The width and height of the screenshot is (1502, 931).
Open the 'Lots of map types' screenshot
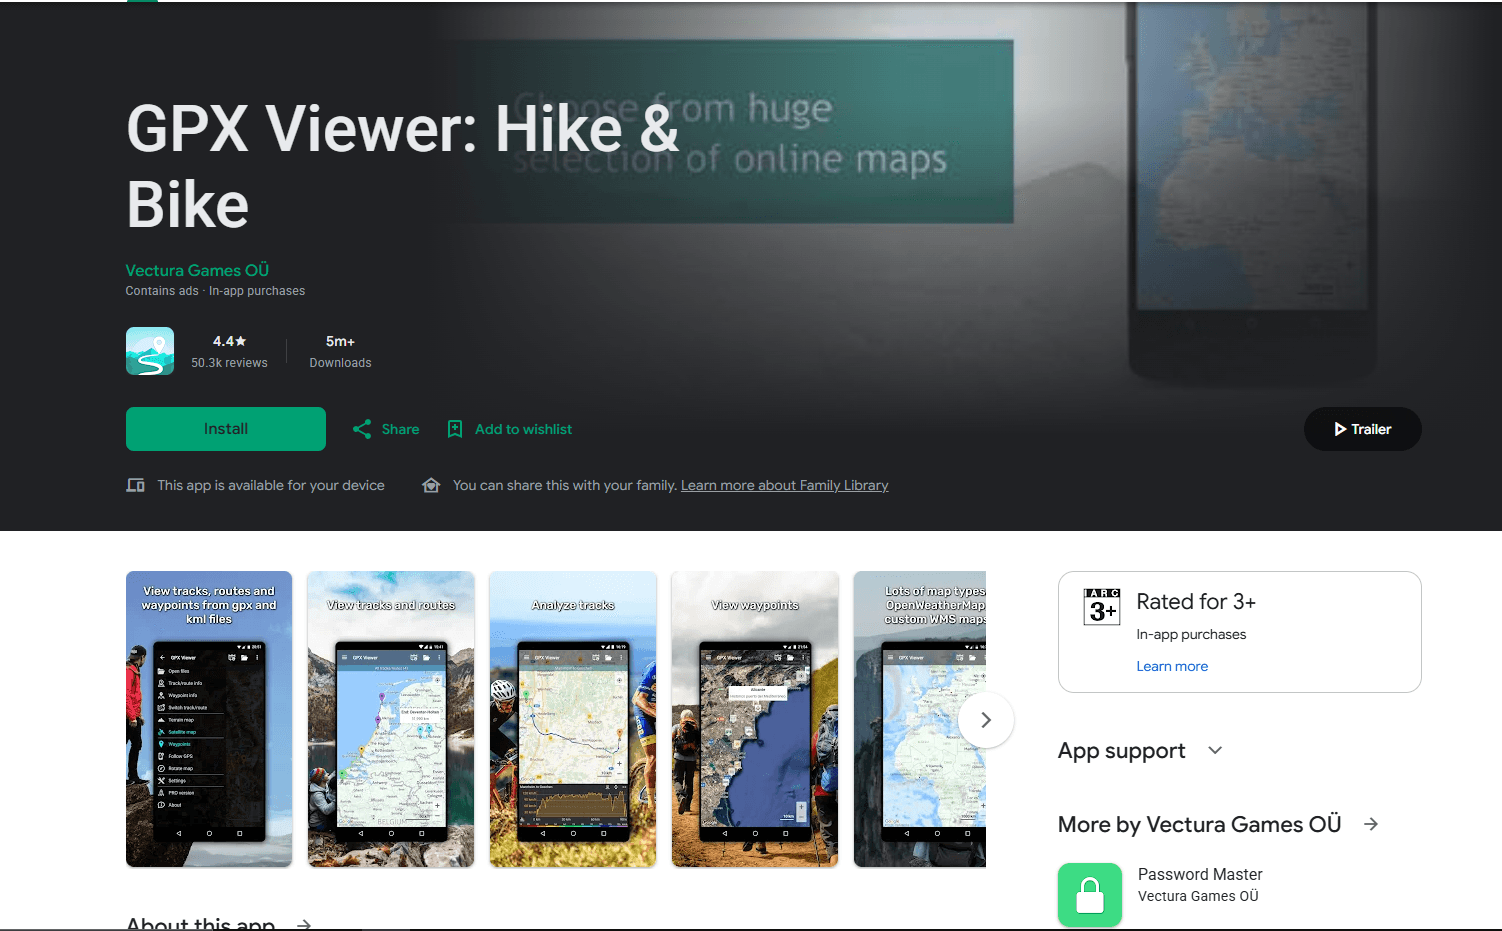[920, 719]
